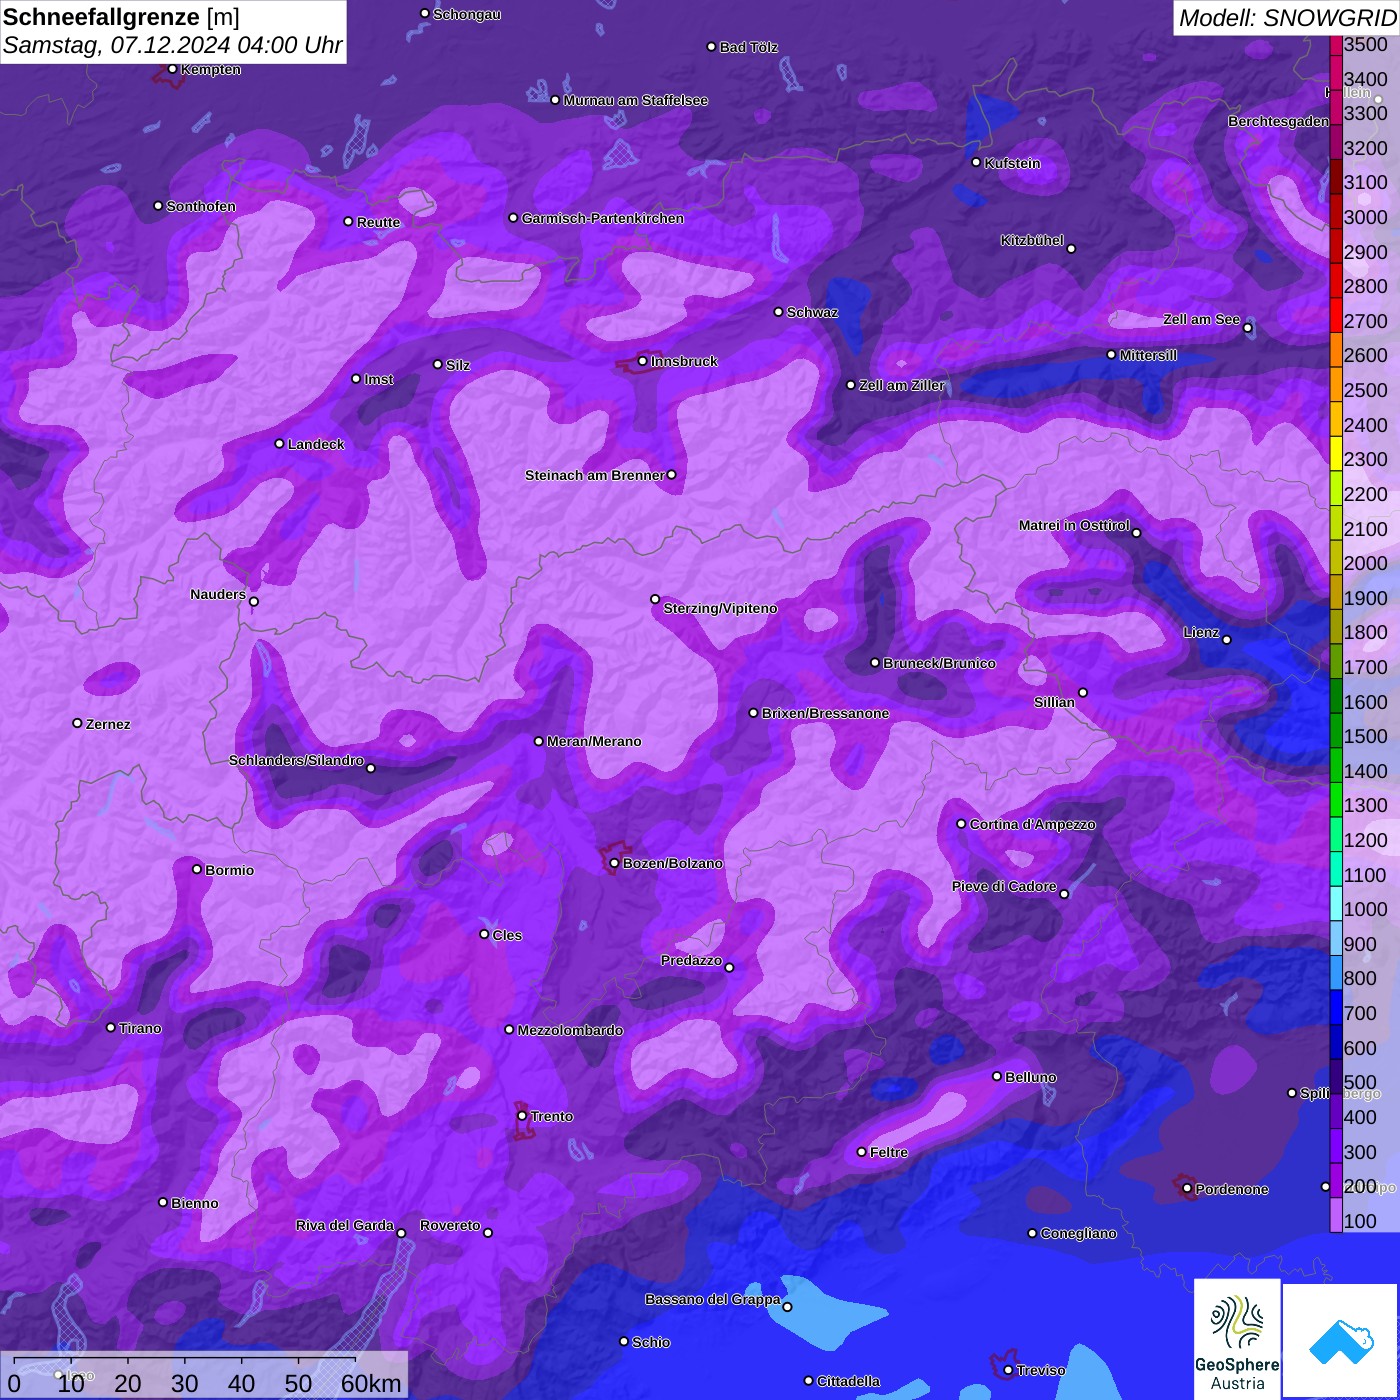Screen dimensions: 1400x1400
Task: Click the Kufstein location marker dot
Action: (x=976, y=162)
